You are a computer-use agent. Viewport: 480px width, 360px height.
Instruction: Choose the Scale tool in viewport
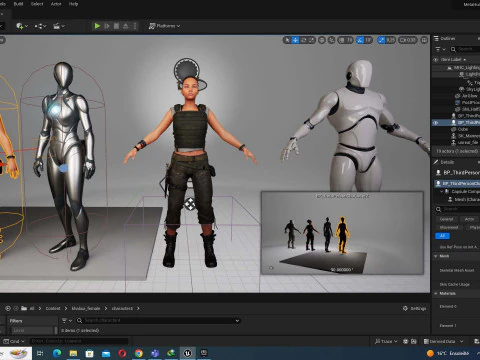pos(311,40)
